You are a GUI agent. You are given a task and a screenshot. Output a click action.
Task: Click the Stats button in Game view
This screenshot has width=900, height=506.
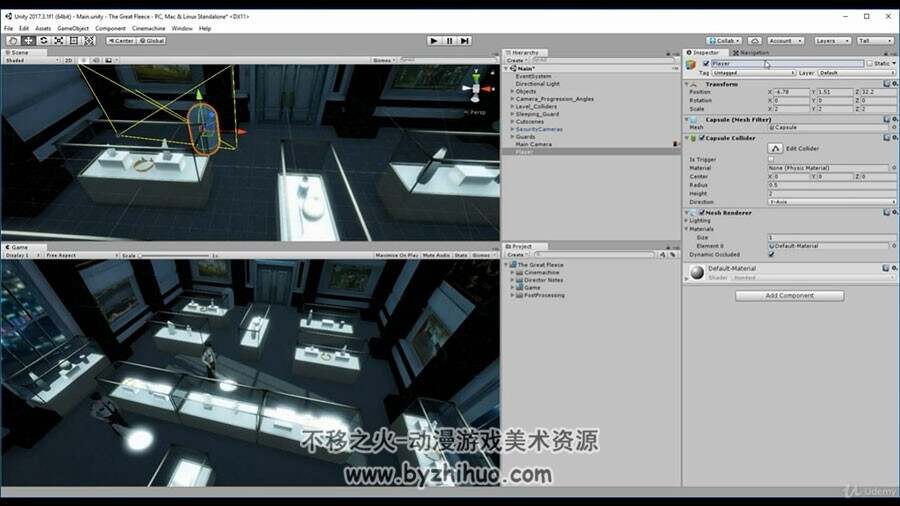[460, 255]
